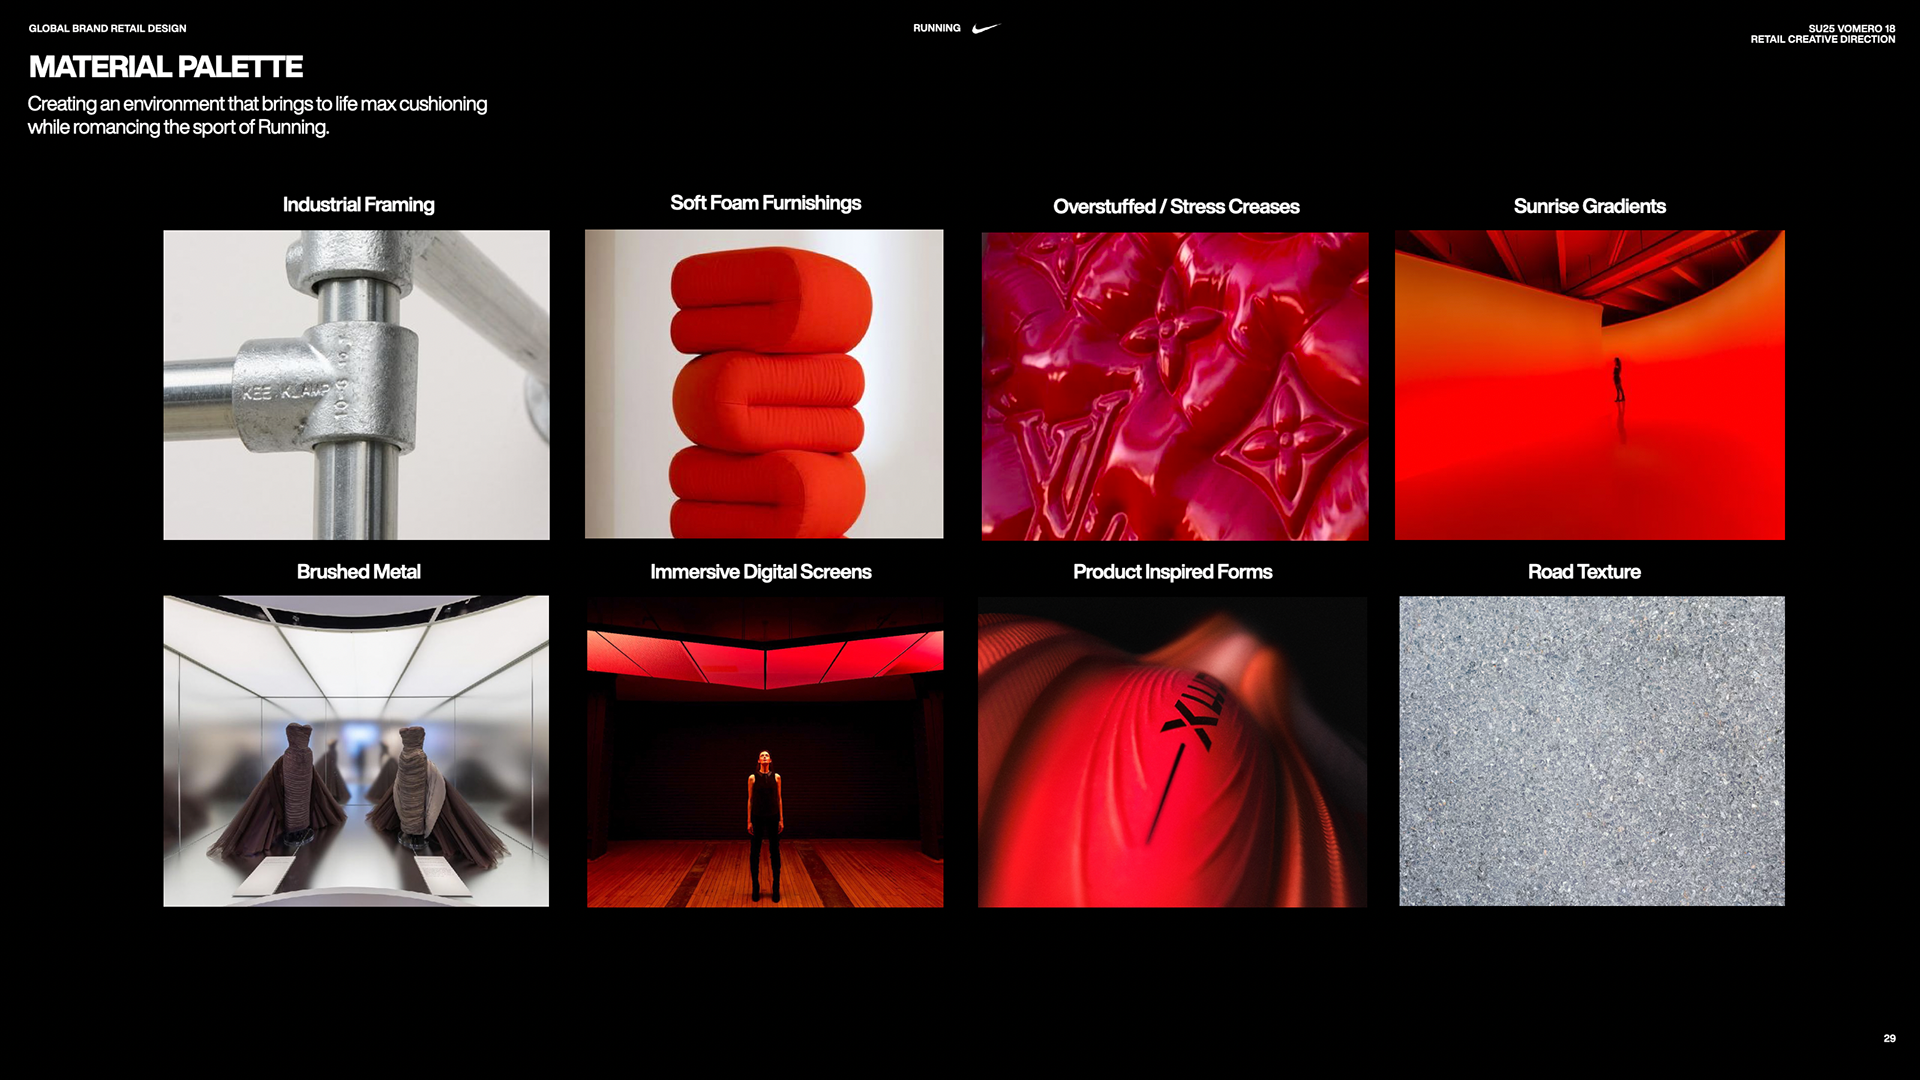Click the MATERIAL PALETTE title

pos(166,67)
